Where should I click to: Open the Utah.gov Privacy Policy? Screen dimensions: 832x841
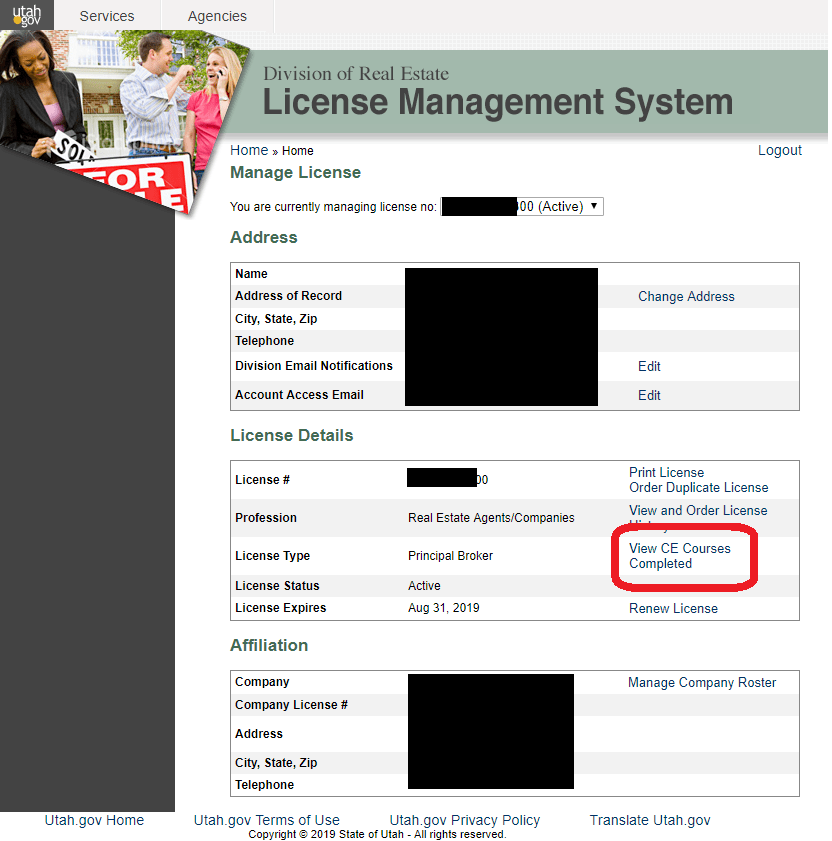click(x=464, y=820)
